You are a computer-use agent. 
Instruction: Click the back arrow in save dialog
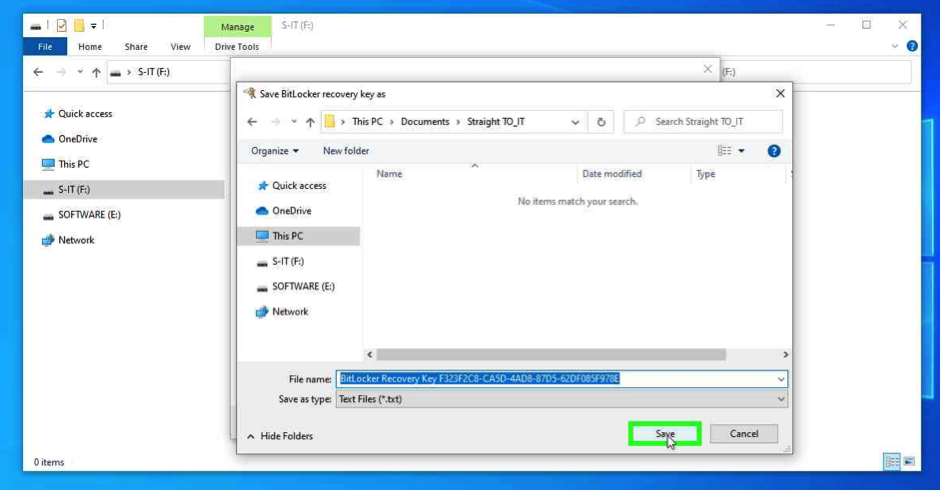tap(252, 122)
